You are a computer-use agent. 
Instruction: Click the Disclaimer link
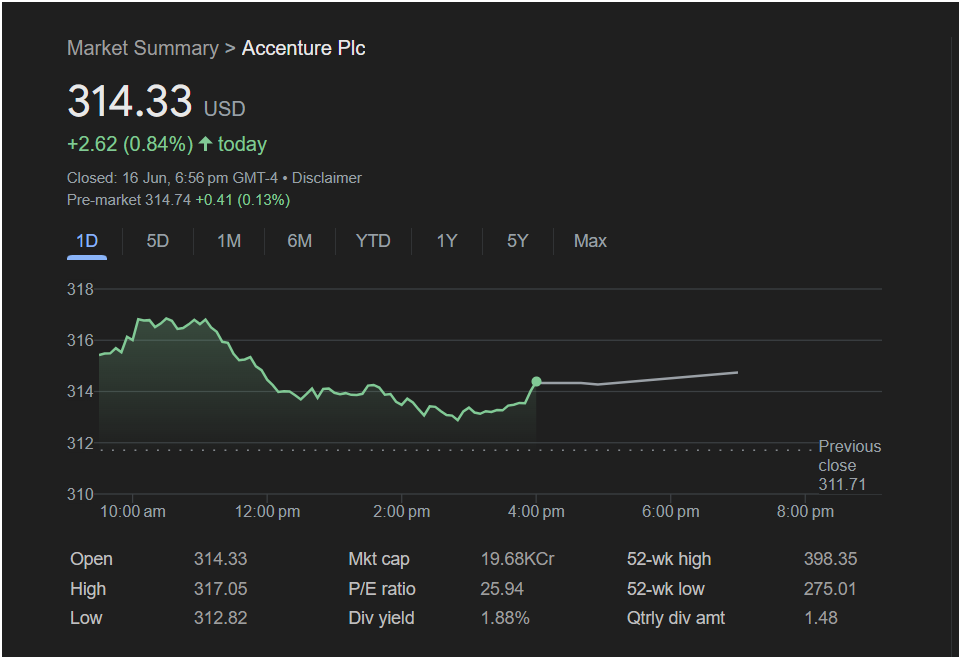tap(327, 178)
